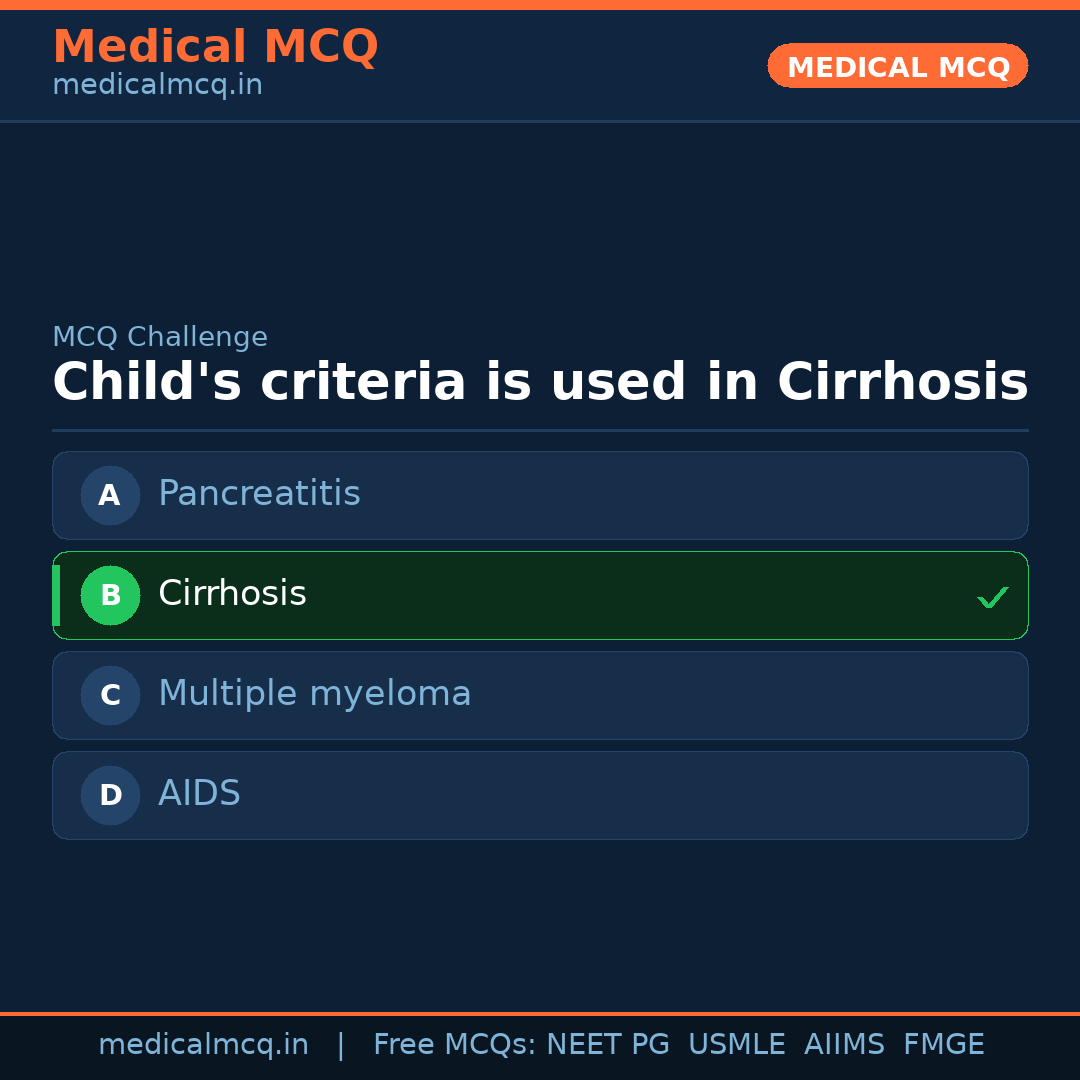Click USMLE in the footer

point(736,1045)
